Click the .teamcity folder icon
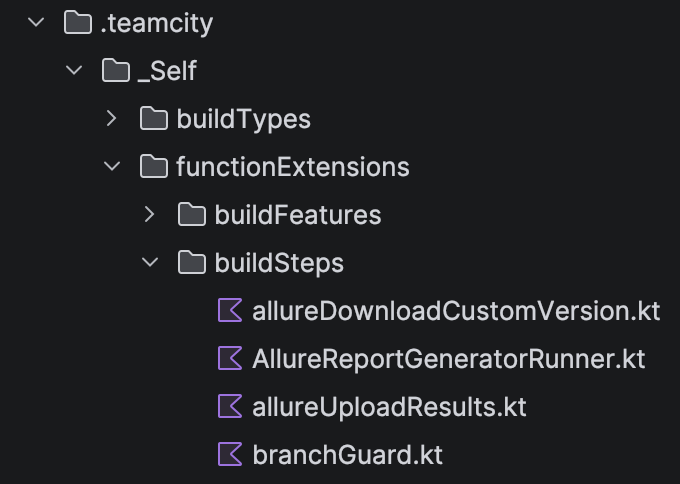The height and width of the screenshot is (484, 680). [78, 23]
